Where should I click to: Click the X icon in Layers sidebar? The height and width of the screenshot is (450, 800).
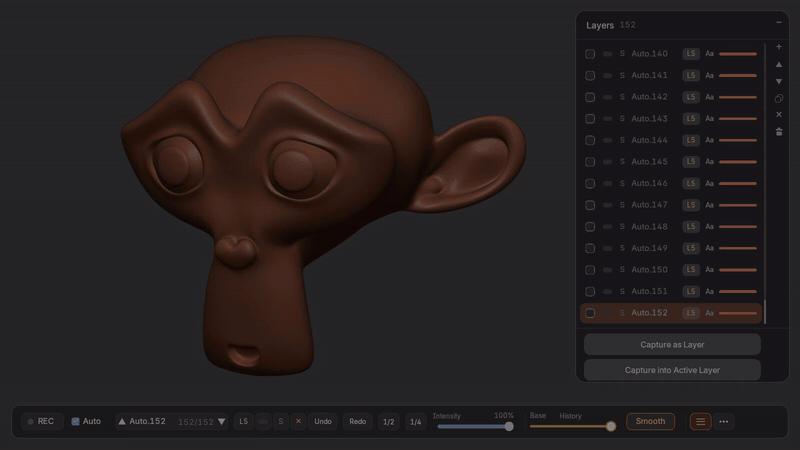click(779, 115)
